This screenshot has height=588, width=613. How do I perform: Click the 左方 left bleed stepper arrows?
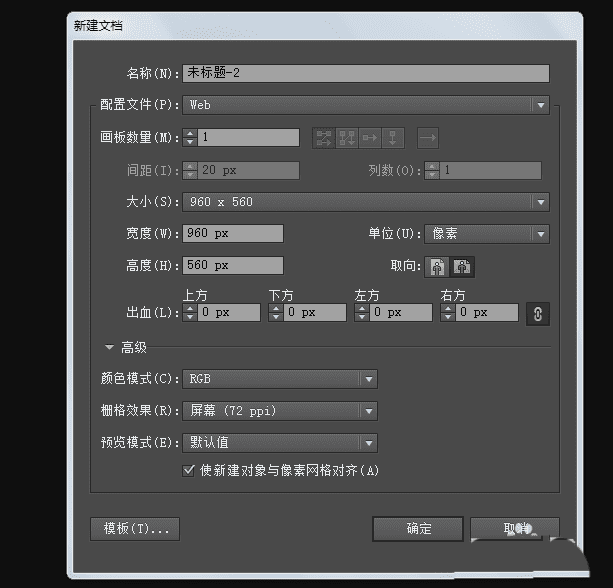[362, 312]
